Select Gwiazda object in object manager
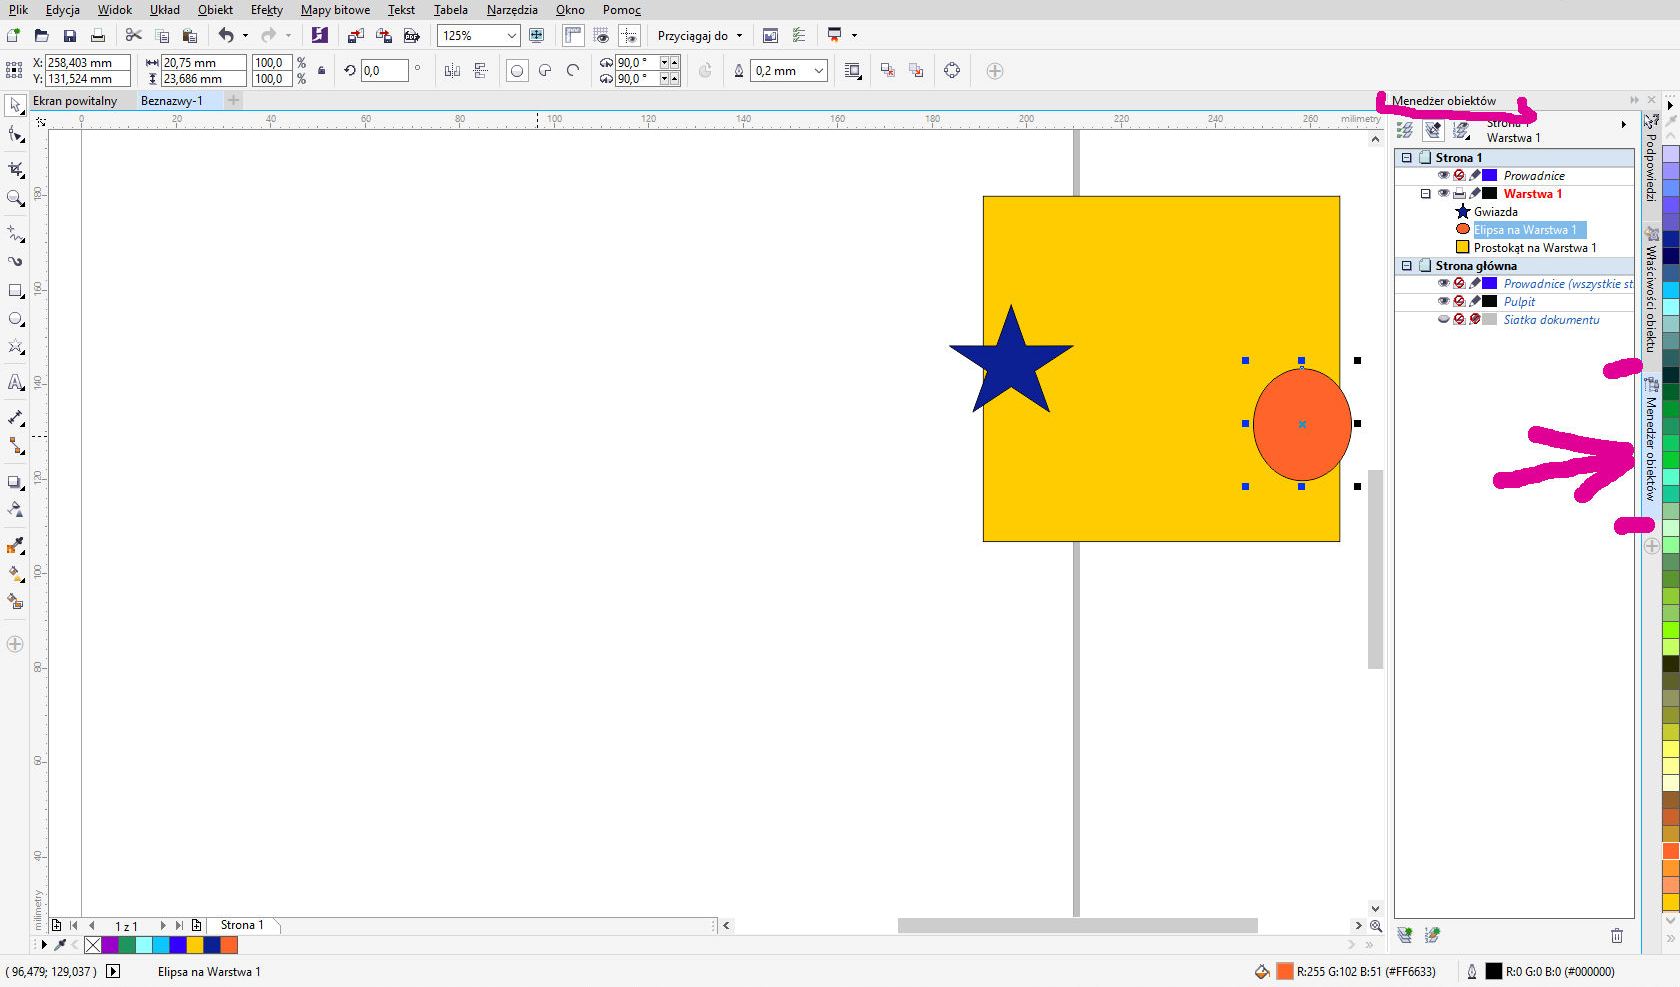The image size is (1680, 987). (x=1495, y=212)
